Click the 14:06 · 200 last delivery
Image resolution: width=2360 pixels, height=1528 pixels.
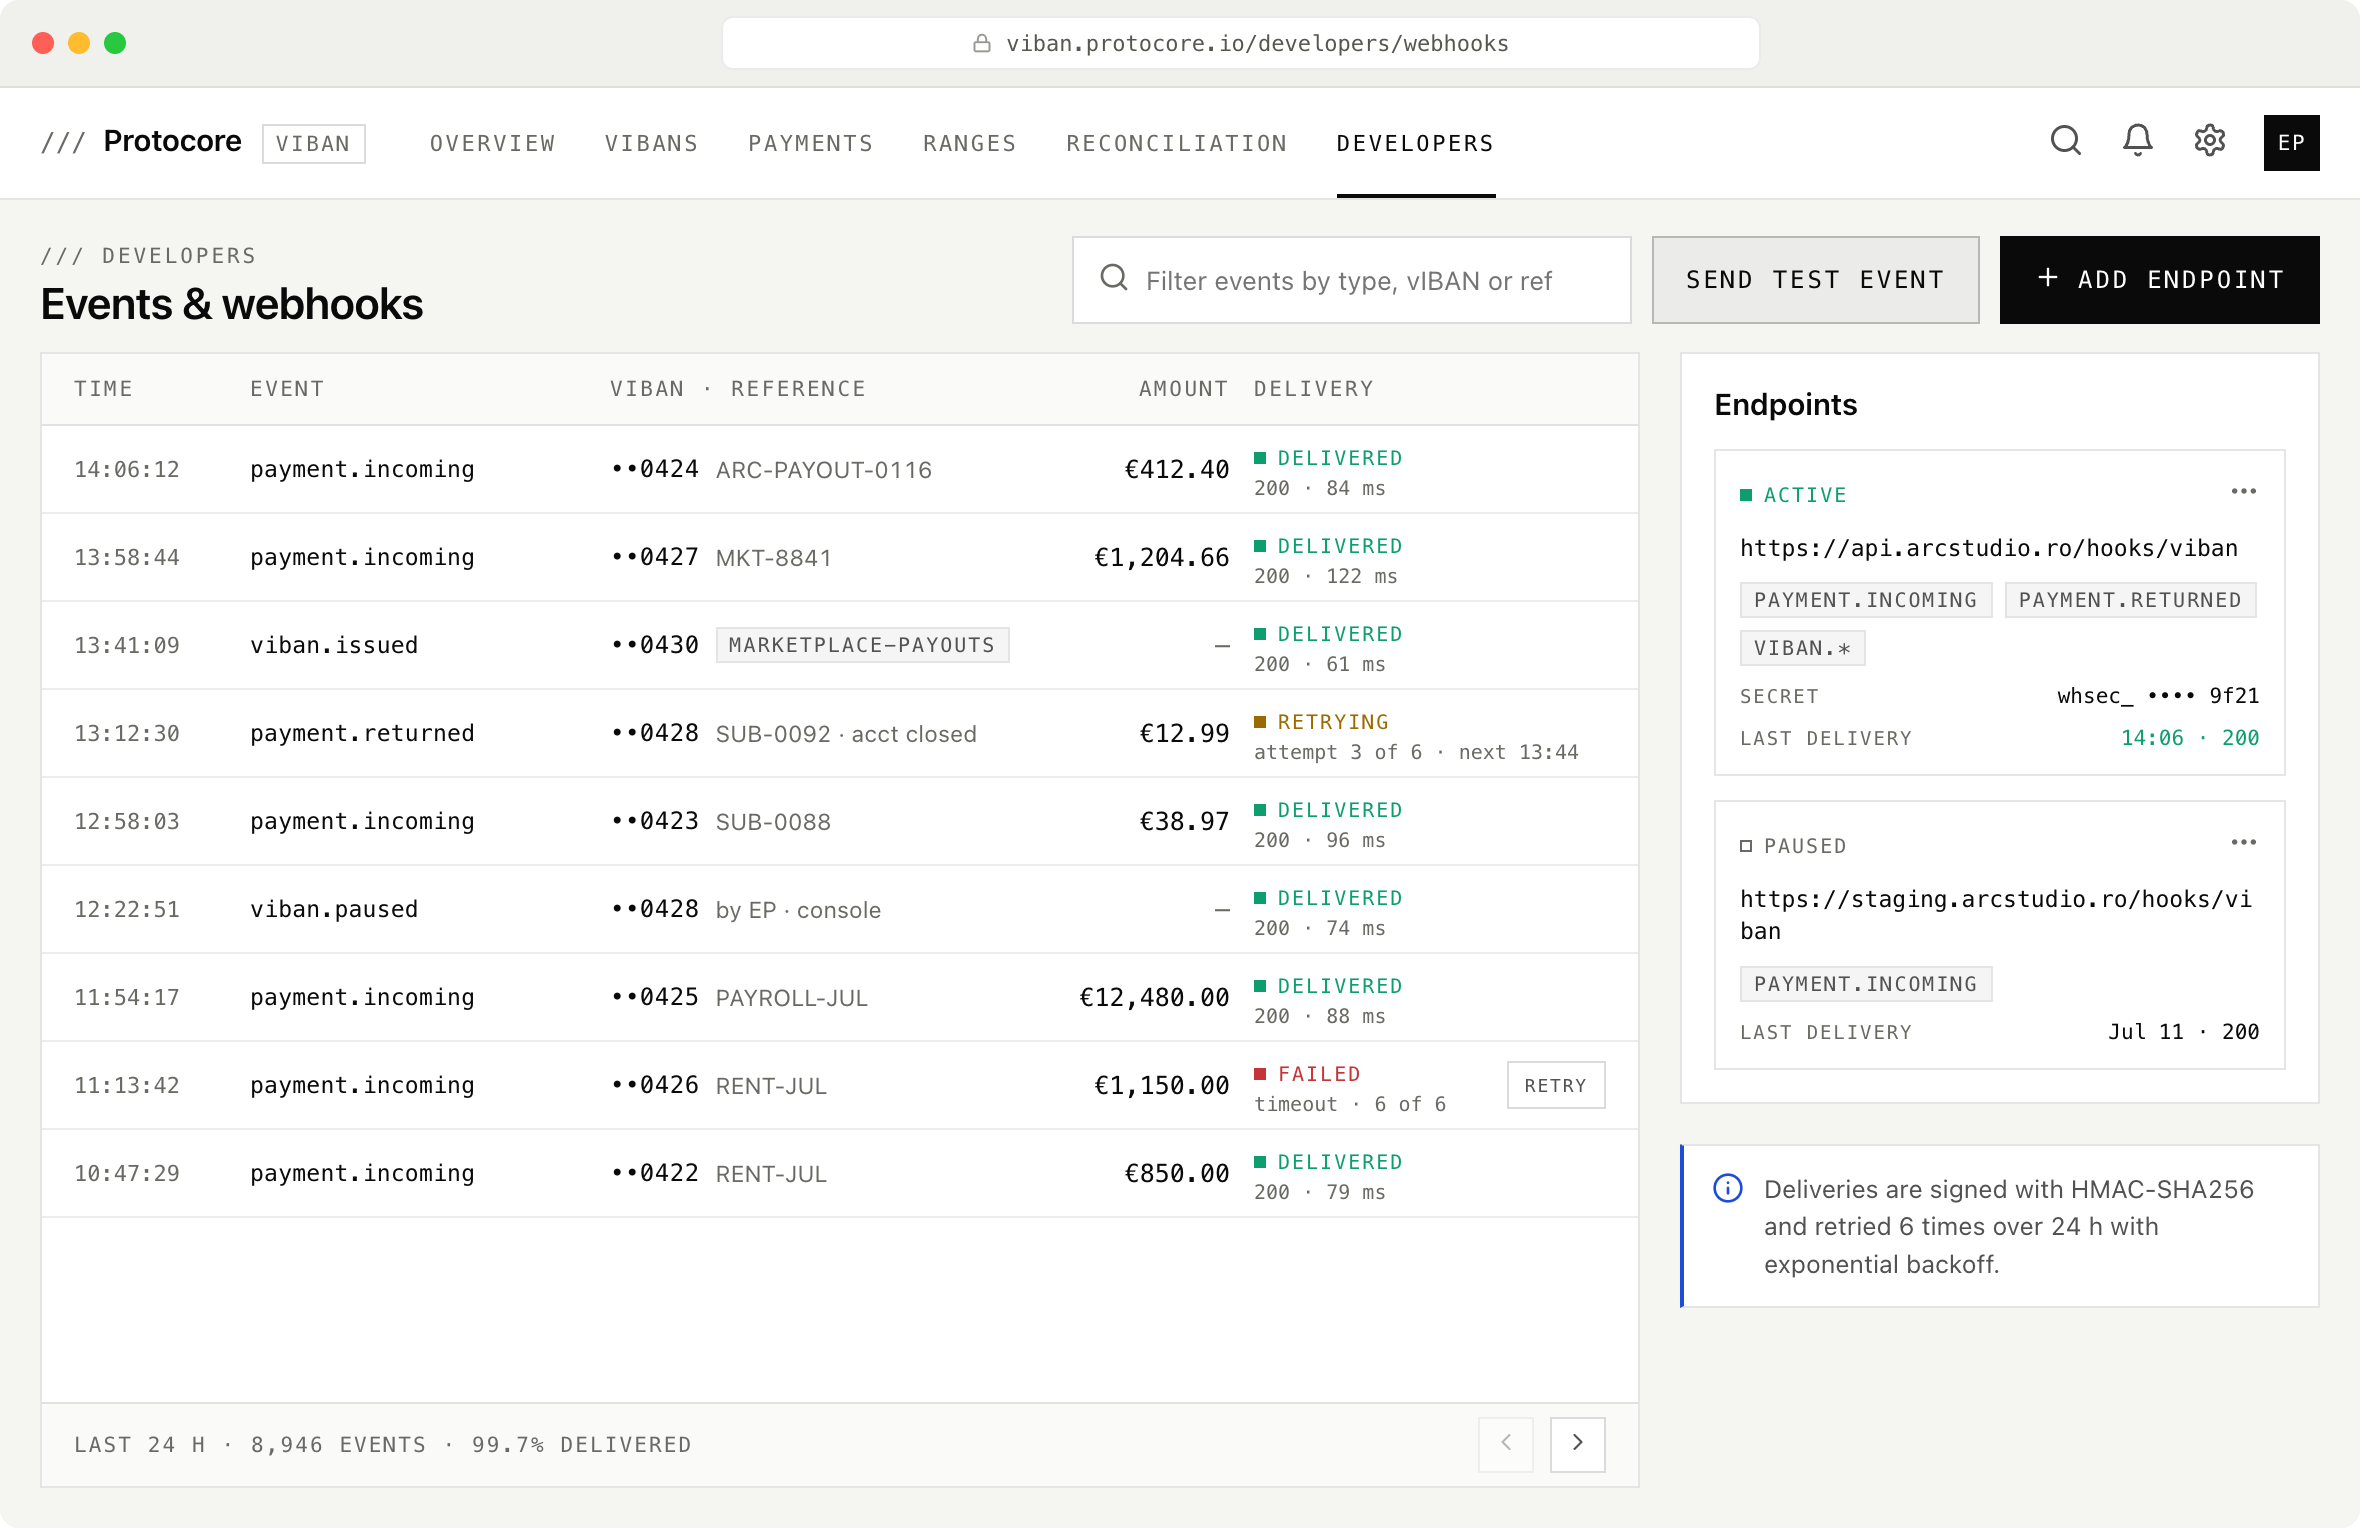tap(2190, 738)
